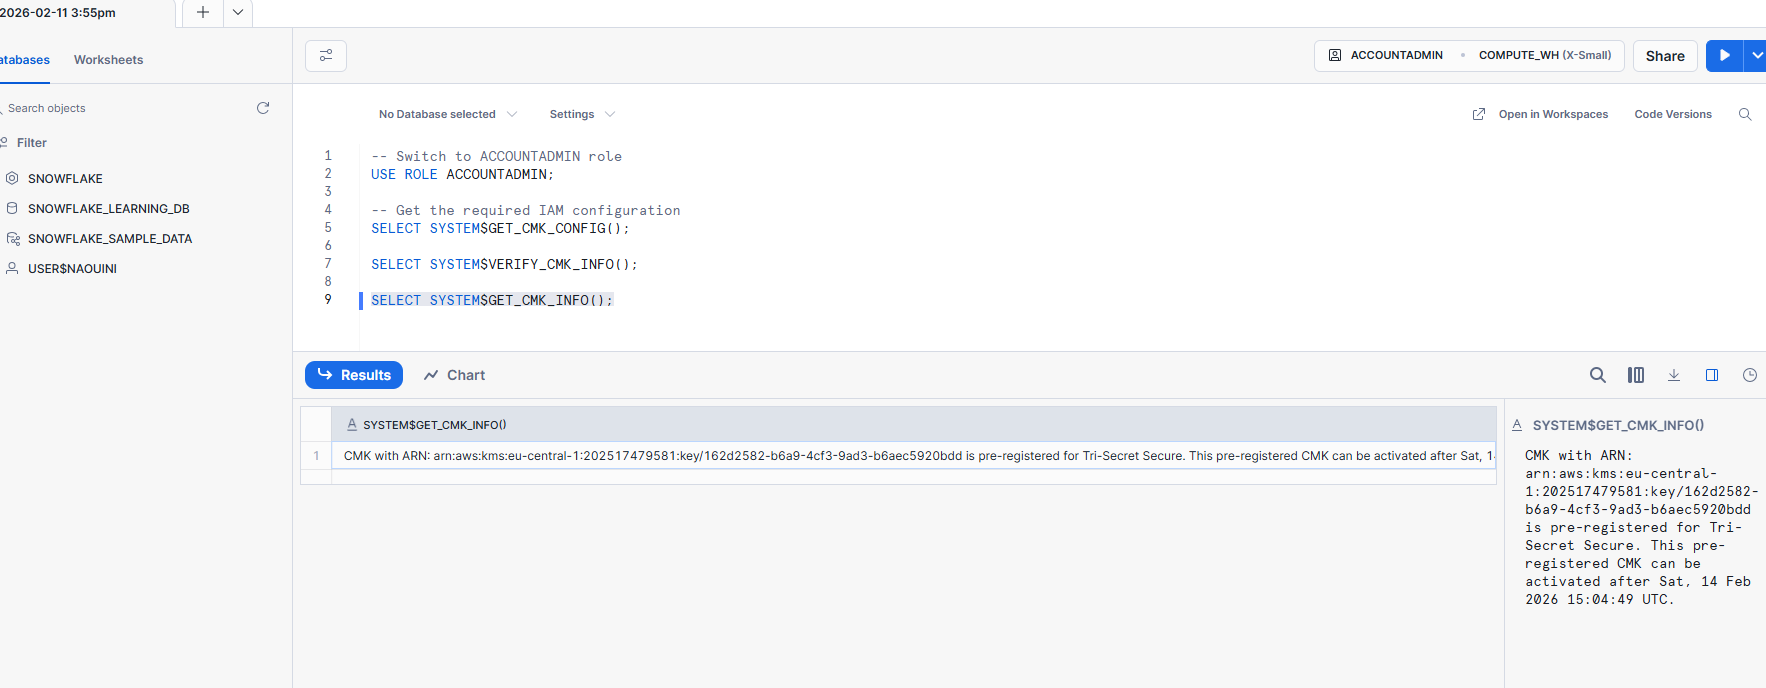Click the SNOWFLAKE_SAMPLE_DATA shared database icon
The image size is (1766, 688).
[x=12, y=238]
